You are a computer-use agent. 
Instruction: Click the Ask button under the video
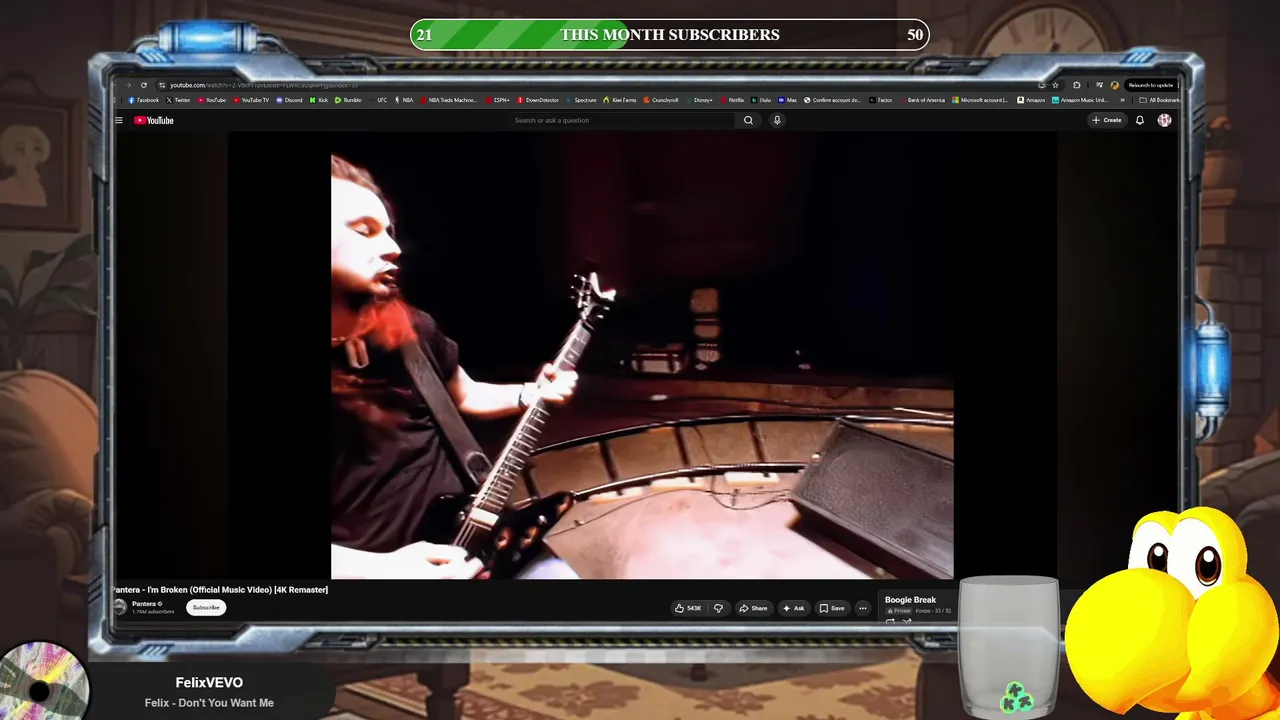point(793,608)
